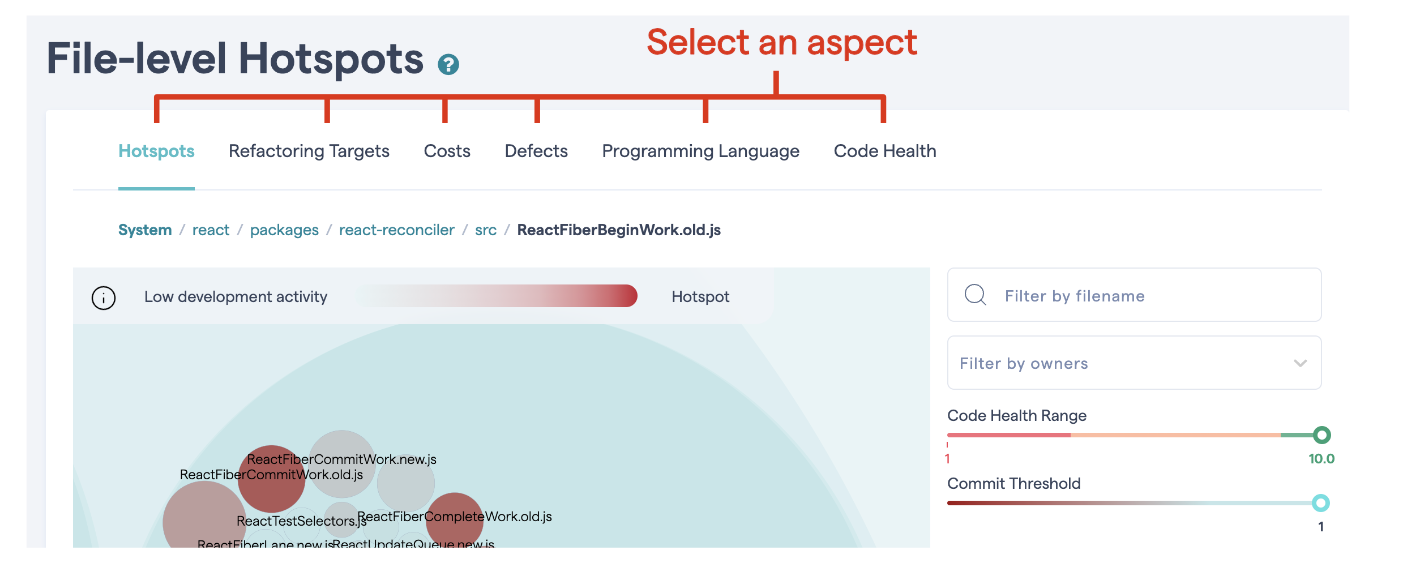Viewport: 1426px width, 564px height.
Task: Click the Code Health Range slider handle
Action: point(1321,435)
